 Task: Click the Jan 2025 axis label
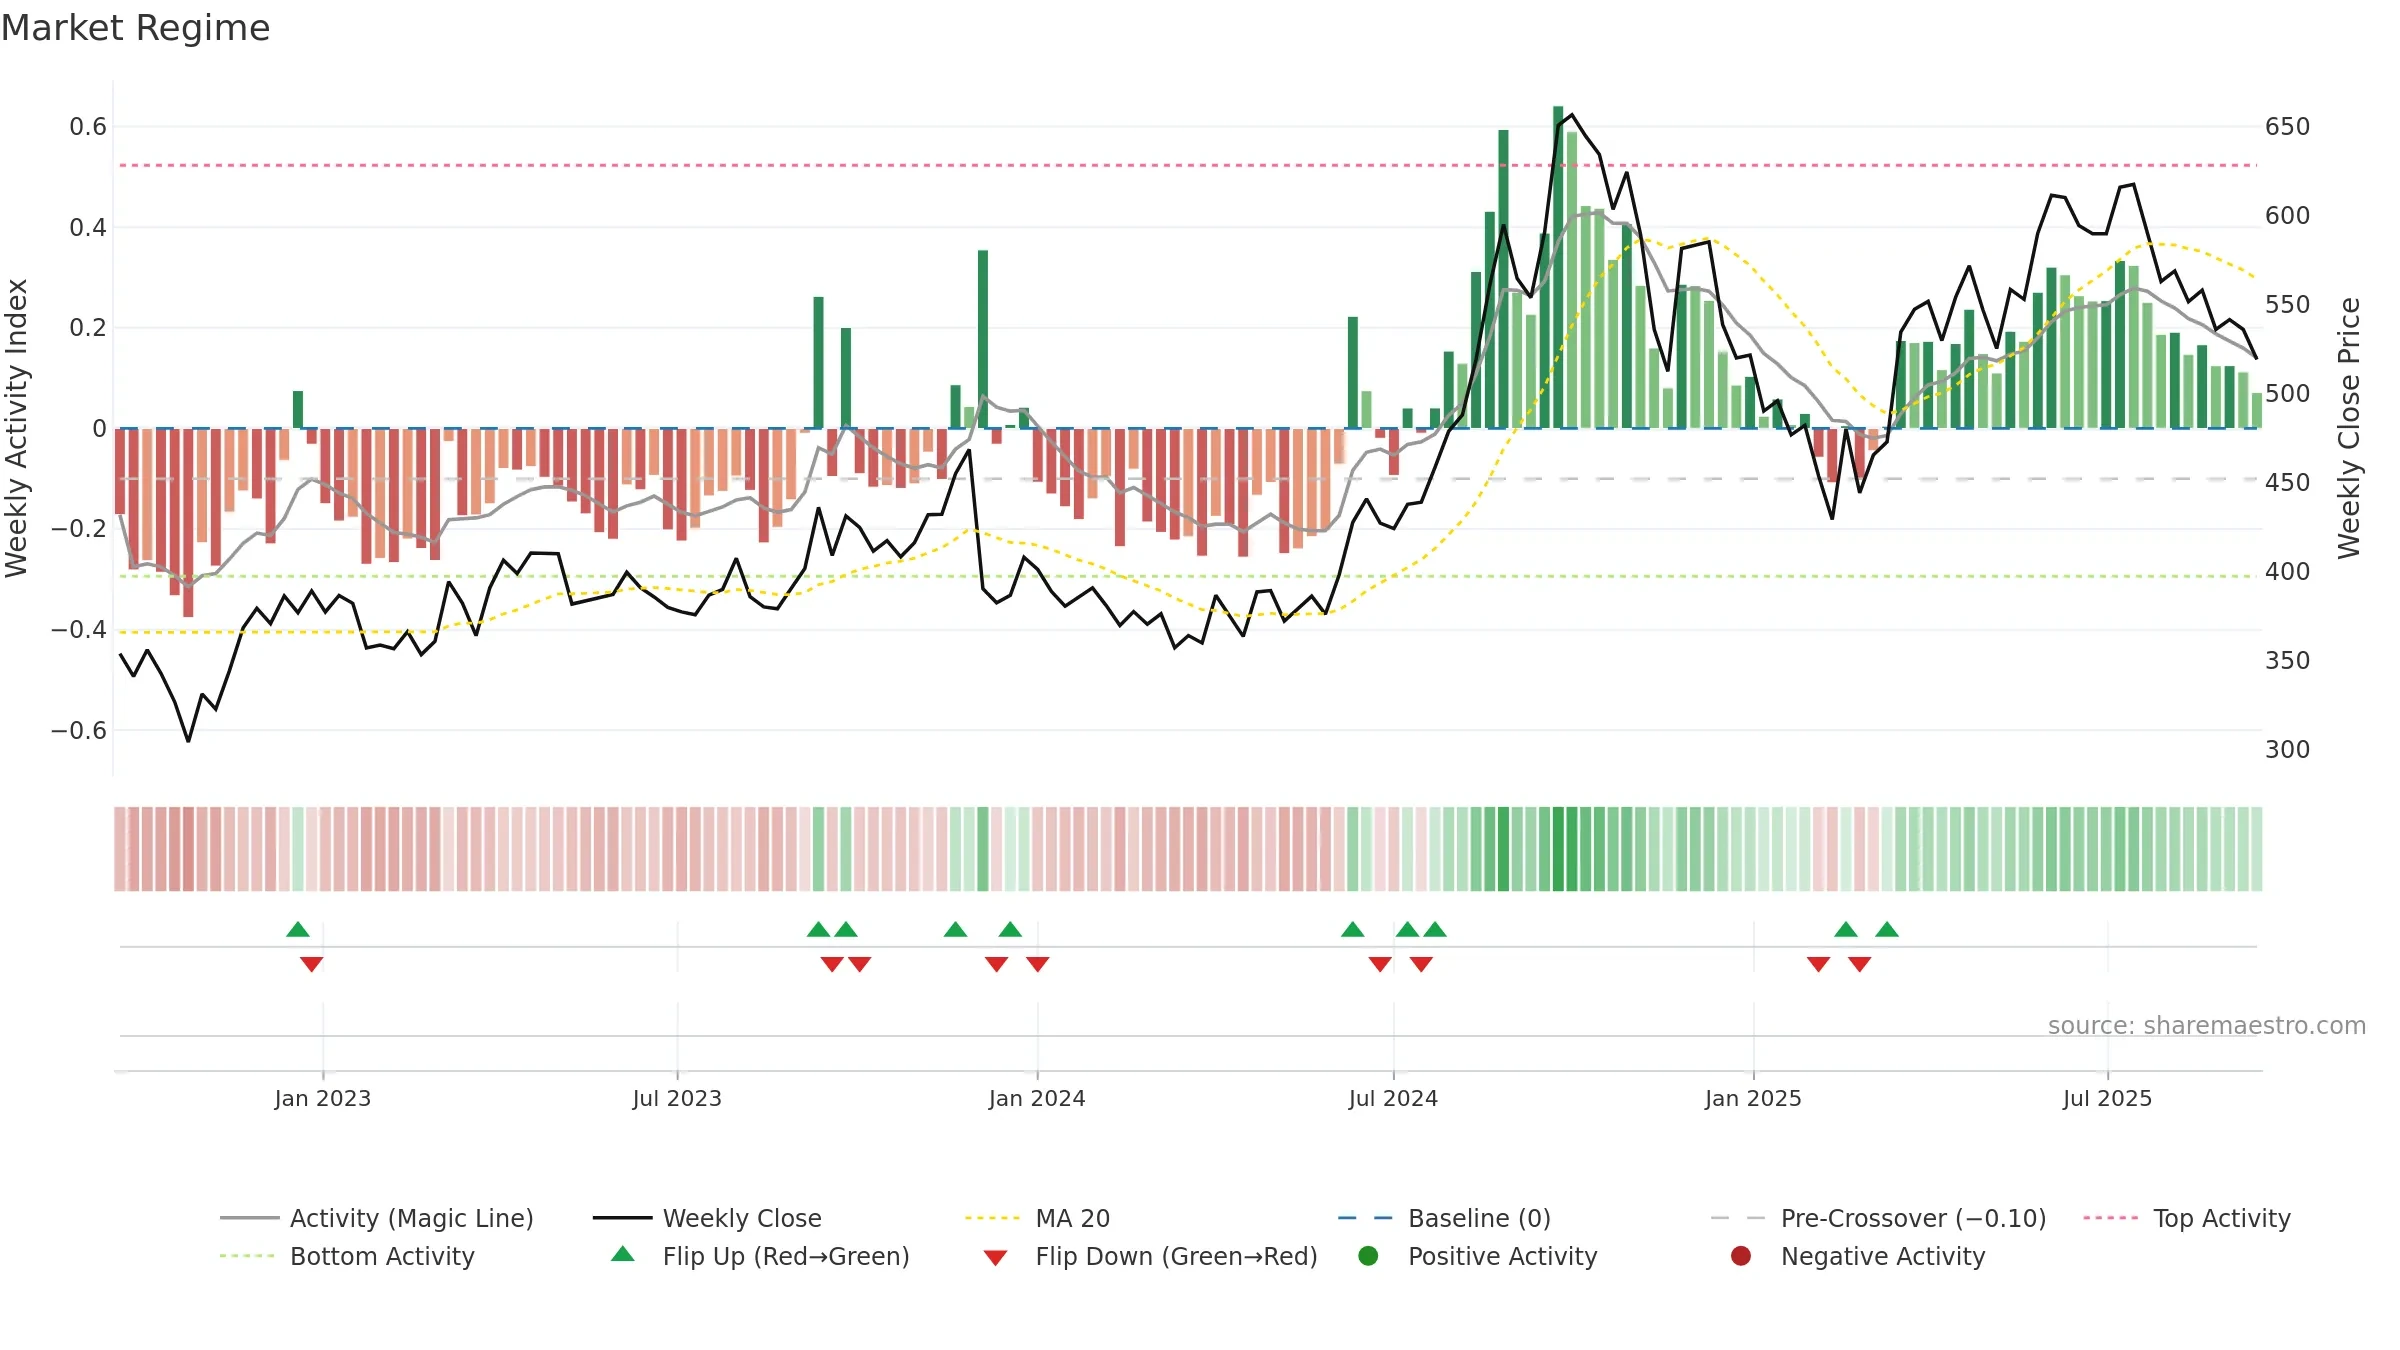click(1753, 1099)
